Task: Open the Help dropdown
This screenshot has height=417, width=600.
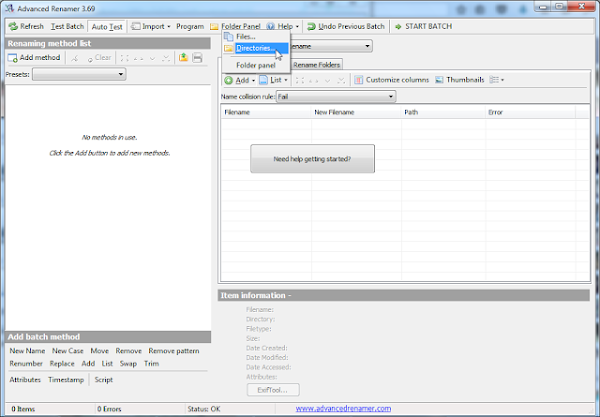Action: [x=282, y=26]
